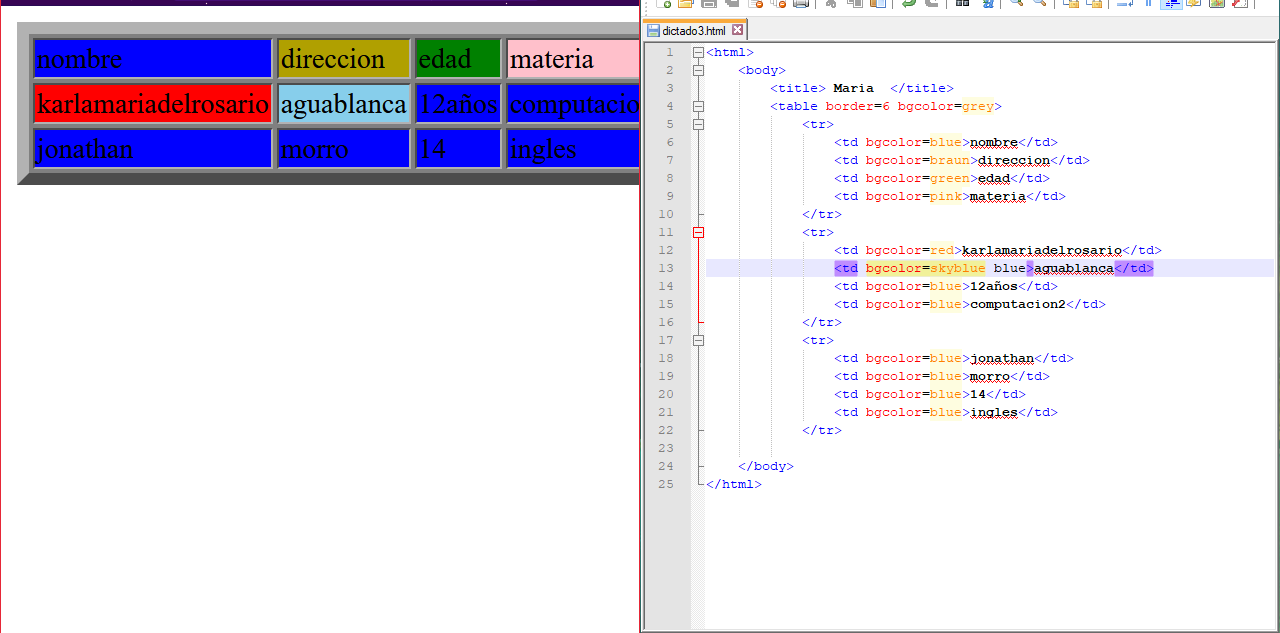The image size is (1280, 633).
Task: Click the word 'Maria' in the title line
Action: (x=853, y=88)
